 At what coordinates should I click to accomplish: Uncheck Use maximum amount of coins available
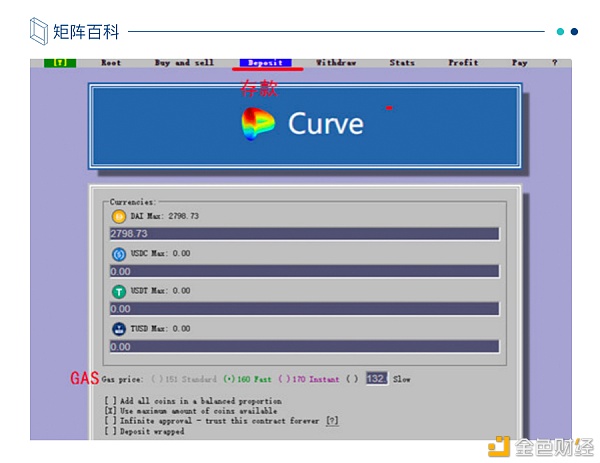point(110,411)
